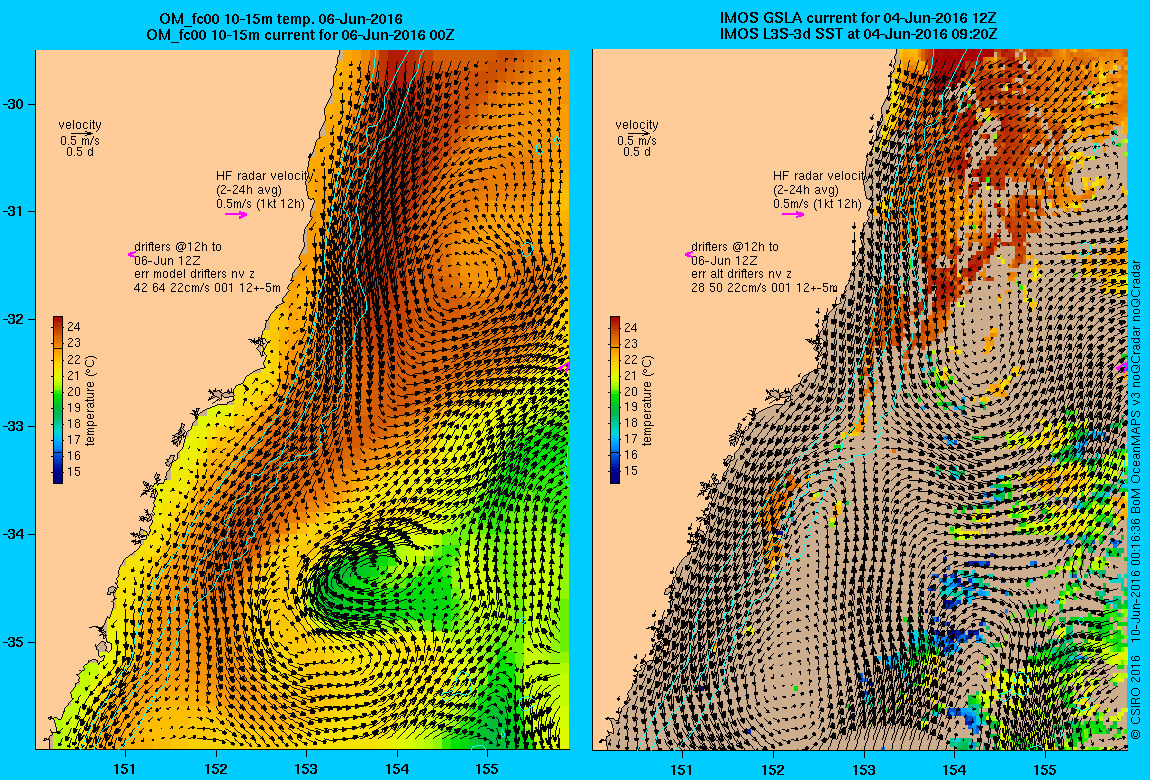Click the black velocity scale arrow in left map

83,134
